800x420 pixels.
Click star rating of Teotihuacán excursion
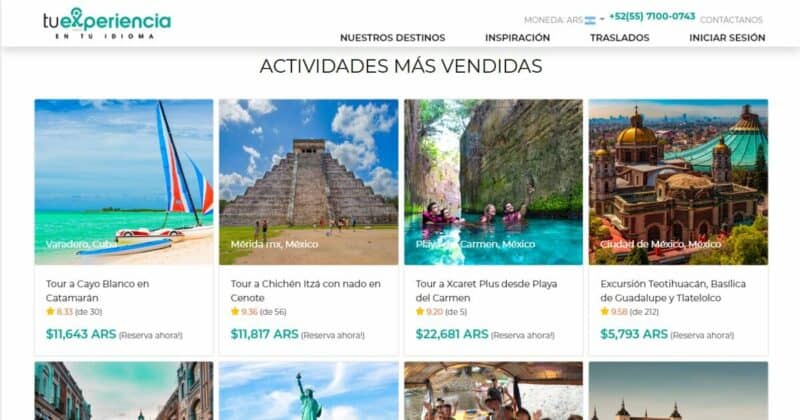(629, 311)
